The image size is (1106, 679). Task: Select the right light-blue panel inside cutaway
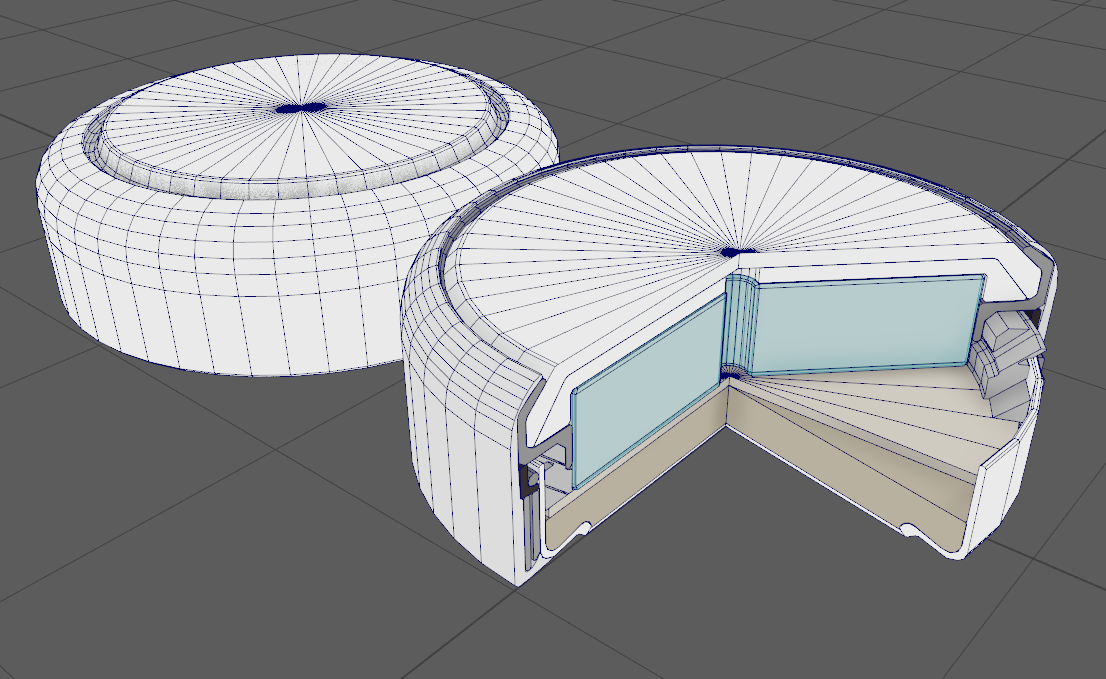click(x=866, y=324)
